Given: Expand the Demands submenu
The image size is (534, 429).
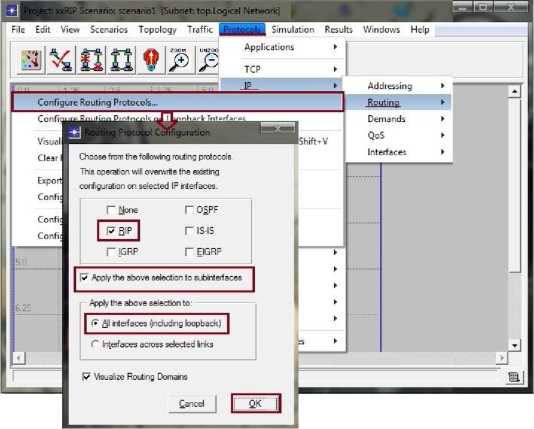Looking at the screenshot, I should pos(399,119).
